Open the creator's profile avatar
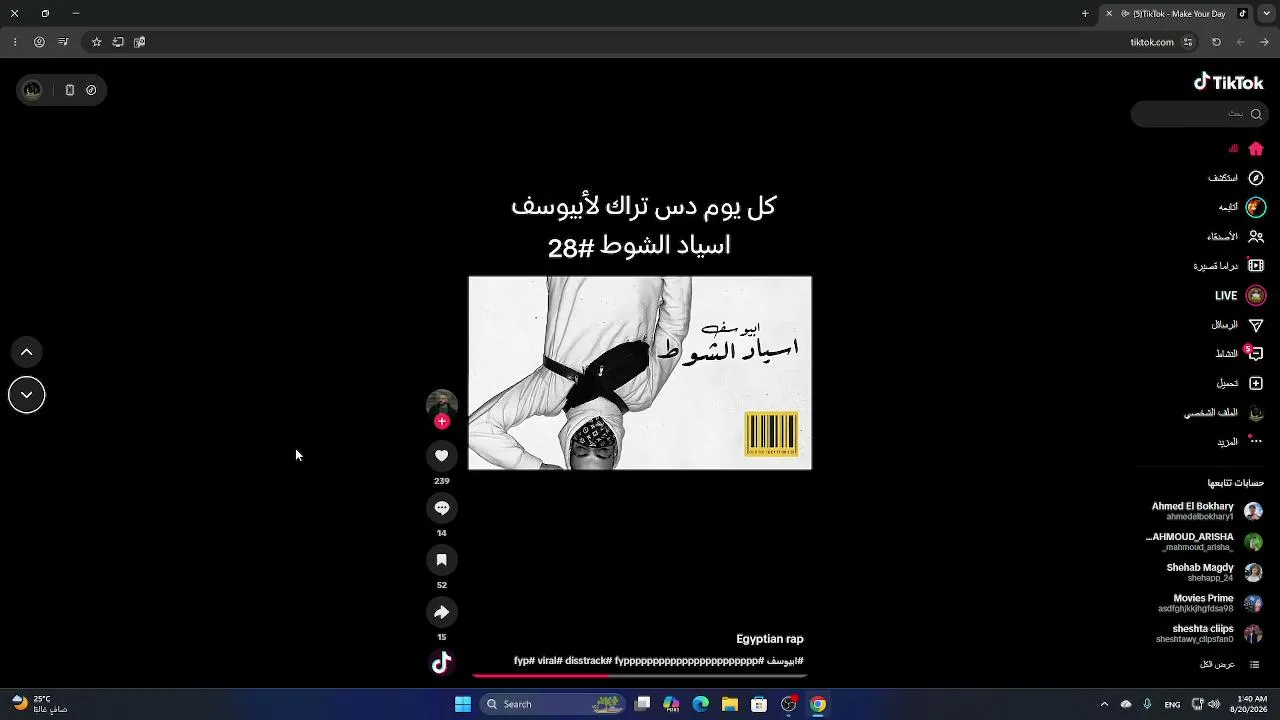Image resolution: width=1280 pixels, height=720 pixels. (441, 403)
